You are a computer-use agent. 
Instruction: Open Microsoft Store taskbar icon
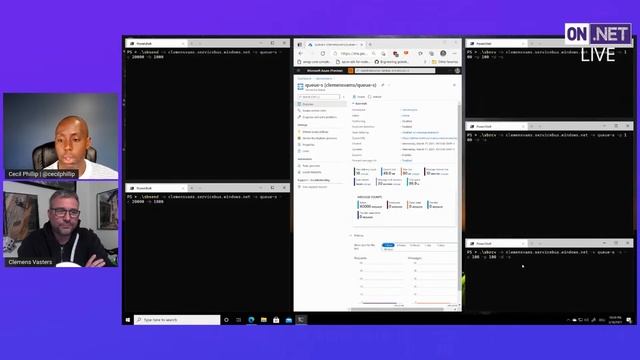[276, 320]
